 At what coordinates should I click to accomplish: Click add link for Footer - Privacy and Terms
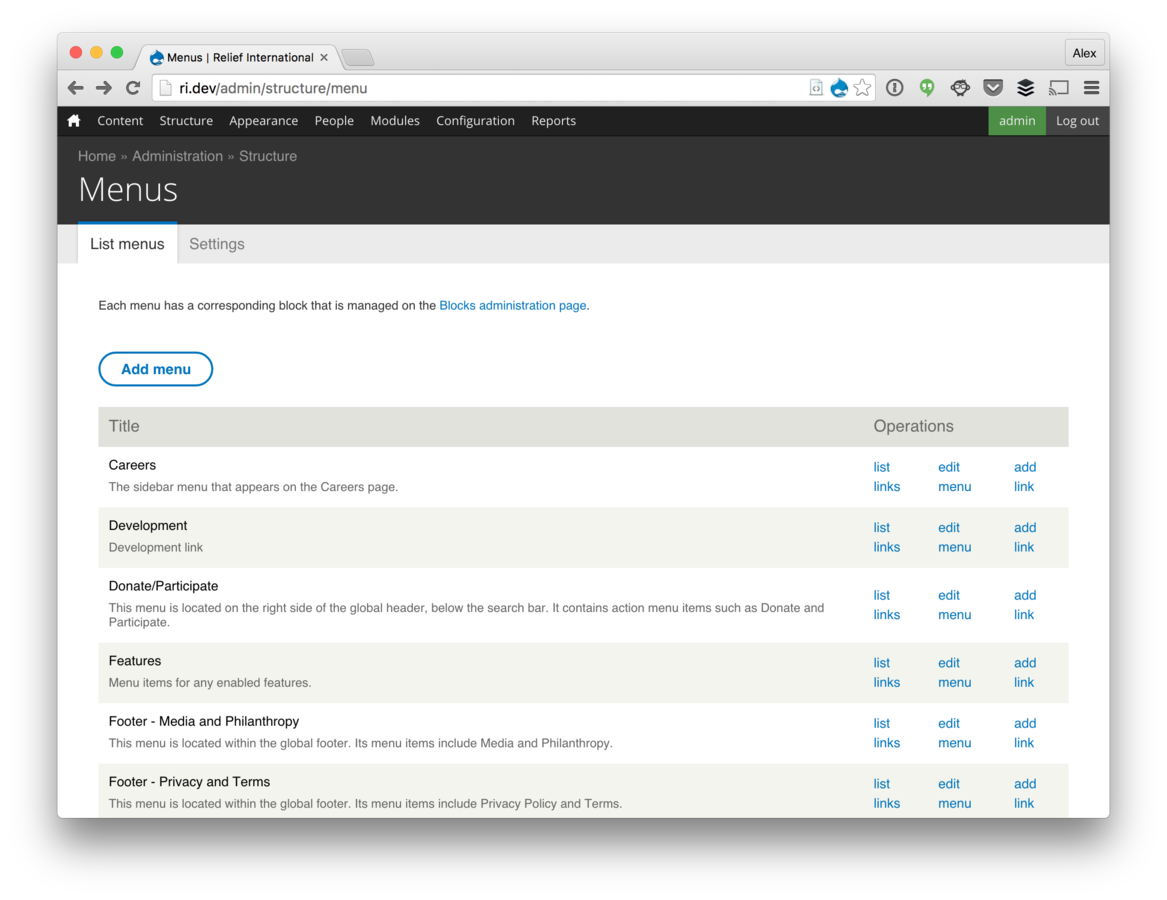(1025, 793)
